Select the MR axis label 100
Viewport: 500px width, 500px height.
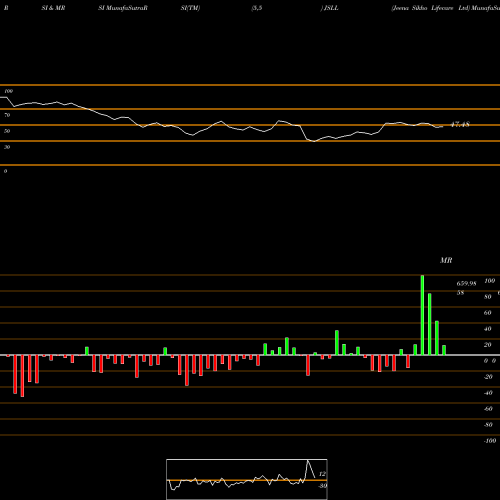[489, 281]
